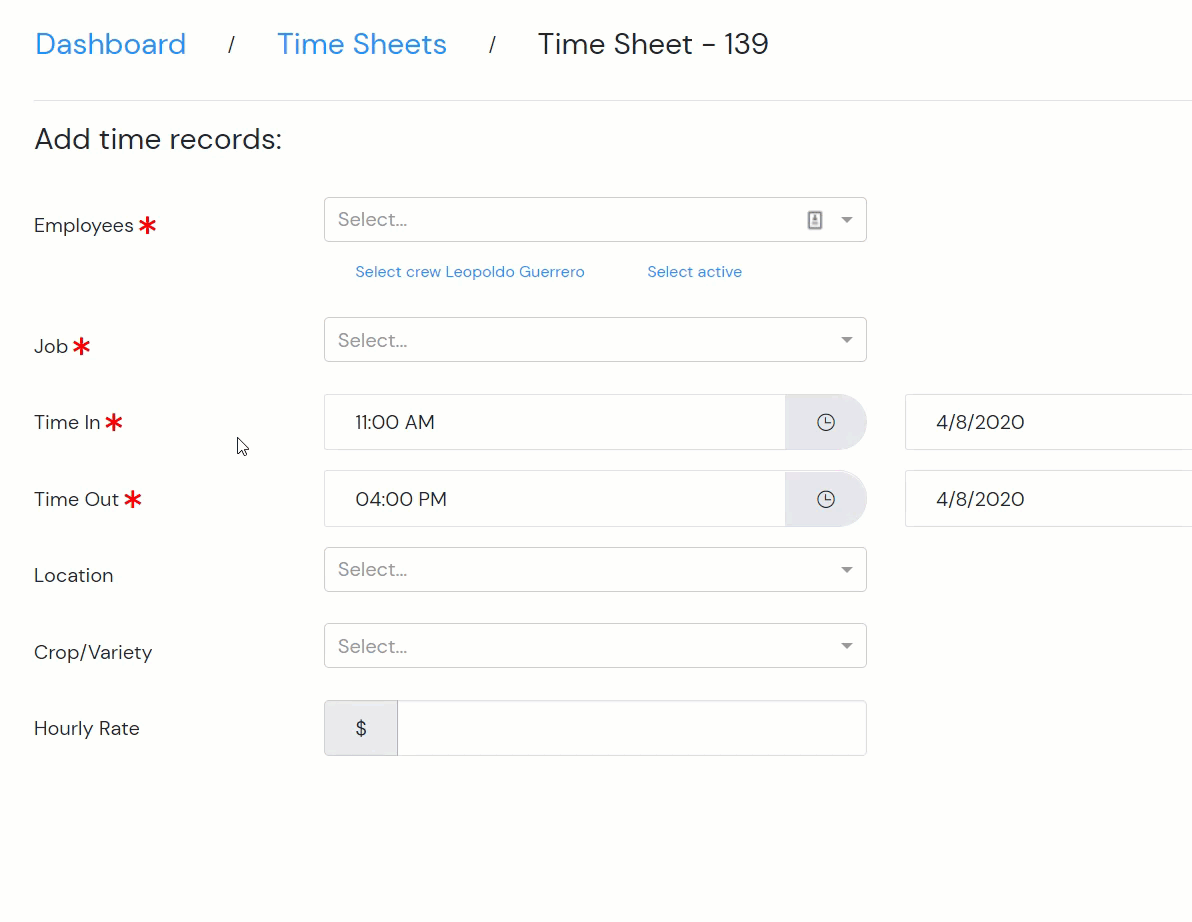Image resolution: width=1192 pixels, height=922 pixels.
Task: Expand the Crop/Variety dropdown arrow
Action: coord(847,645)
